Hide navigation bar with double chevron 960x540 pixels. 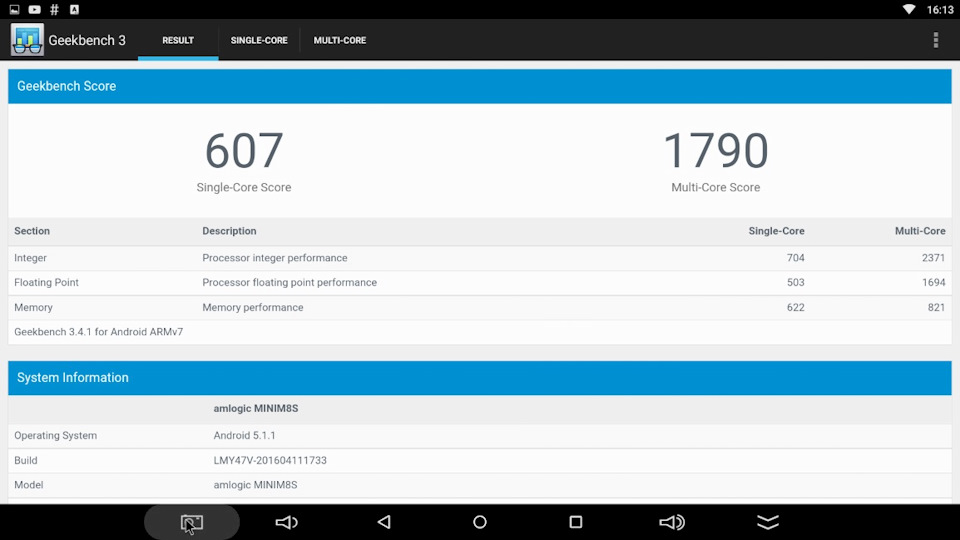(x=768, y=522)
